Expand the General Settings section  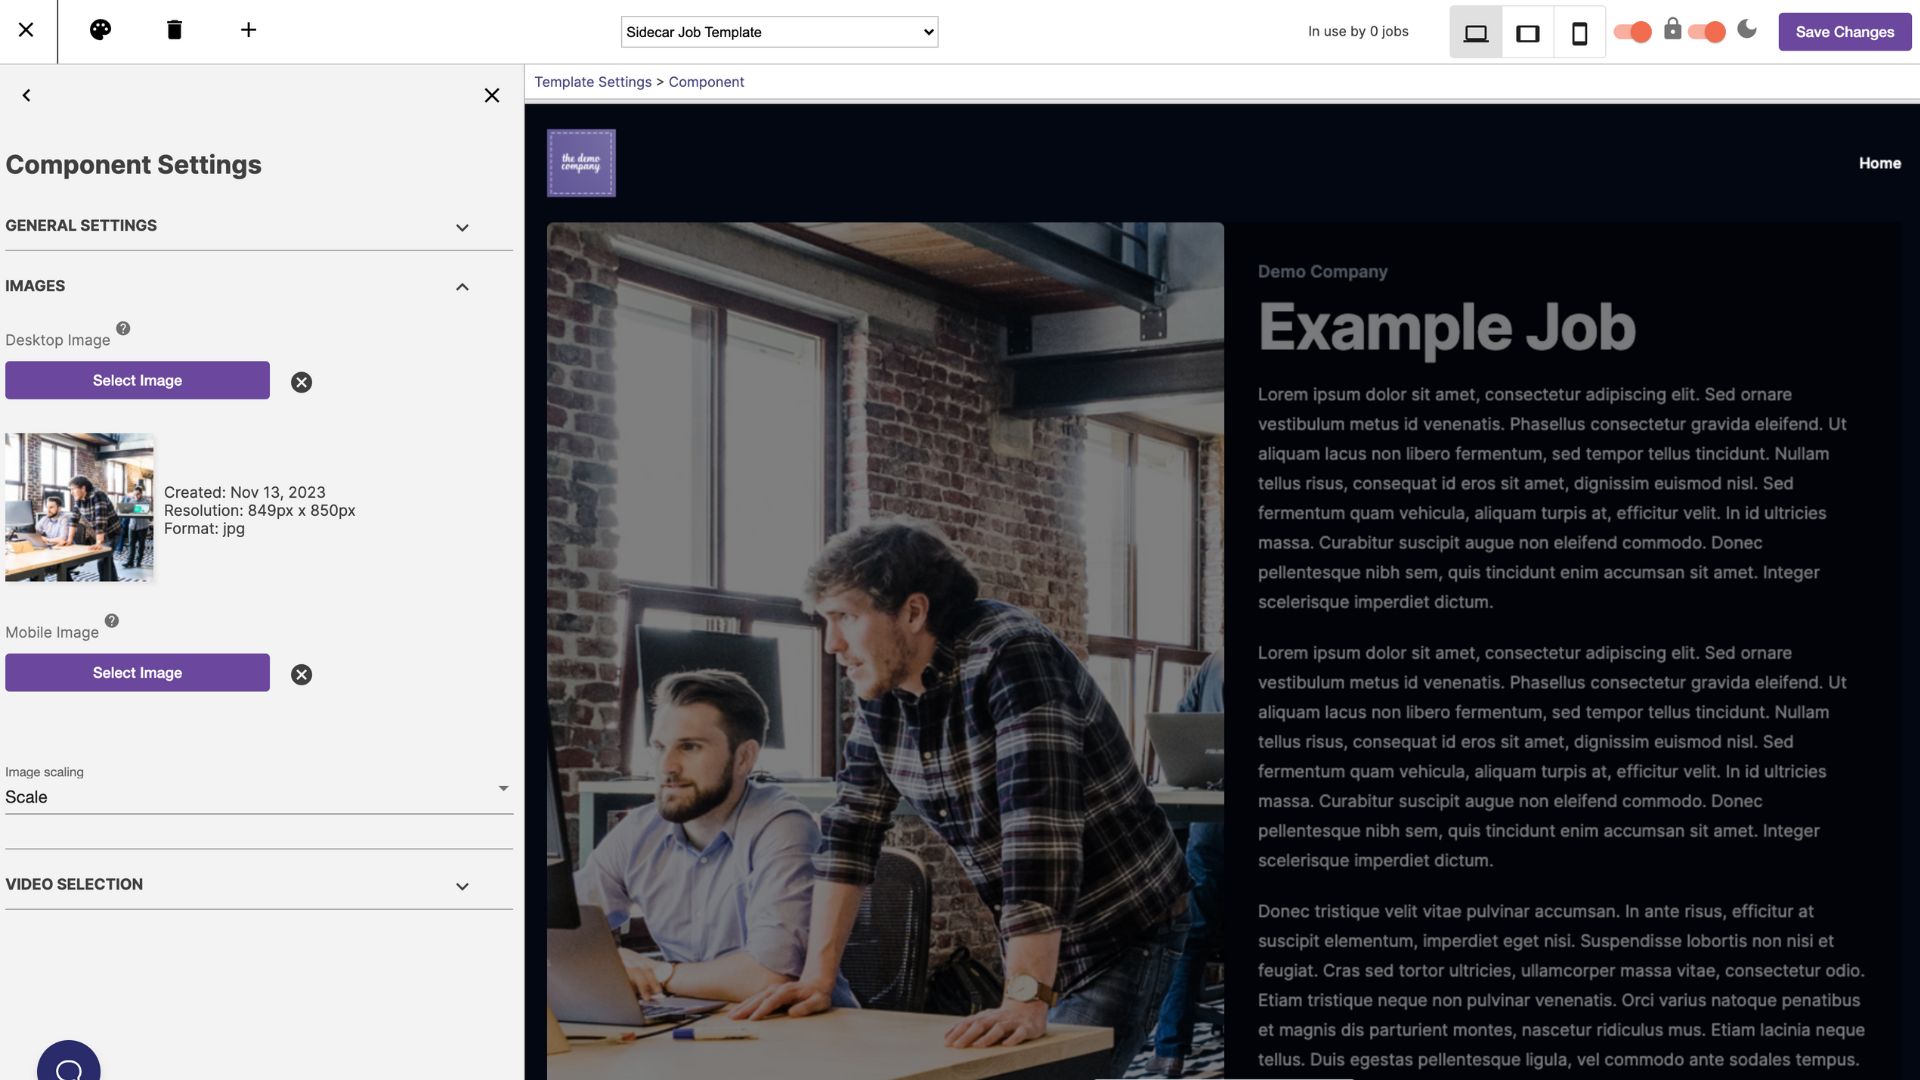(x=259, y=226)
